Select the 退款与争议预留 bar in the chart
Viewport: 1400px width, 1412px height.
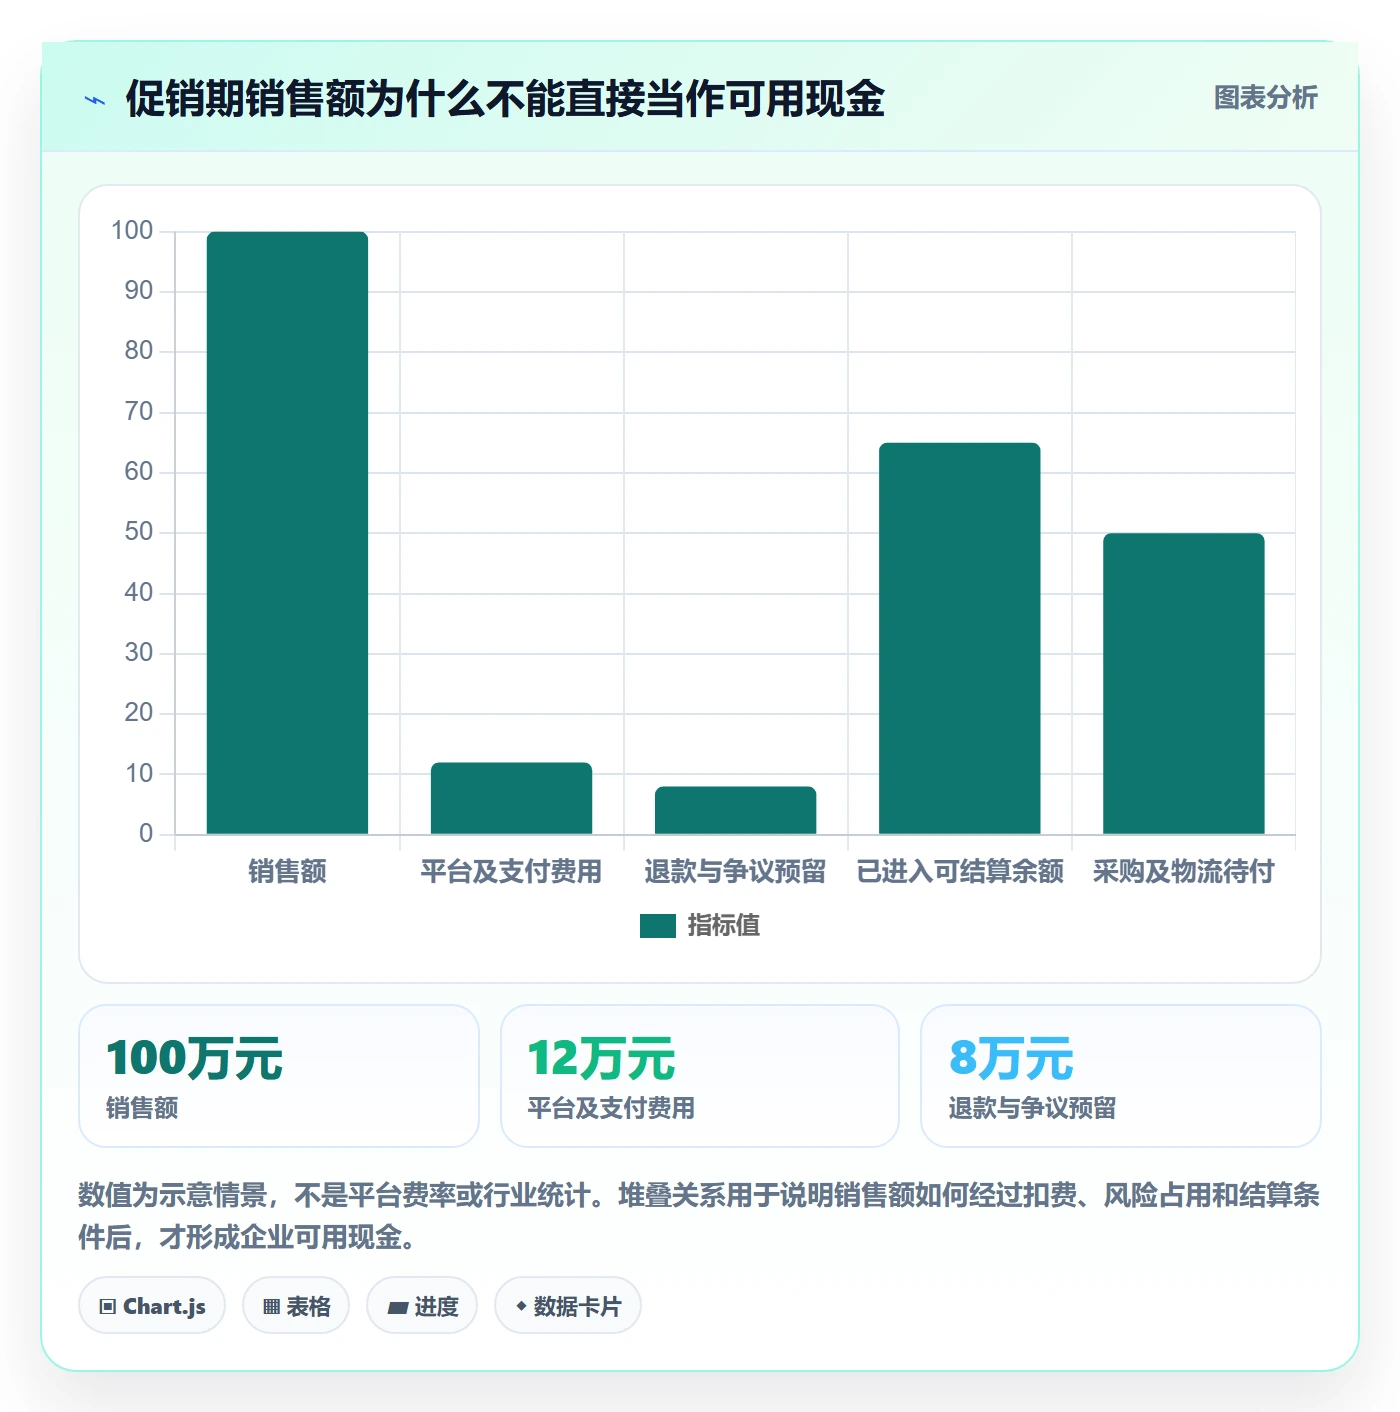(735, 810)
